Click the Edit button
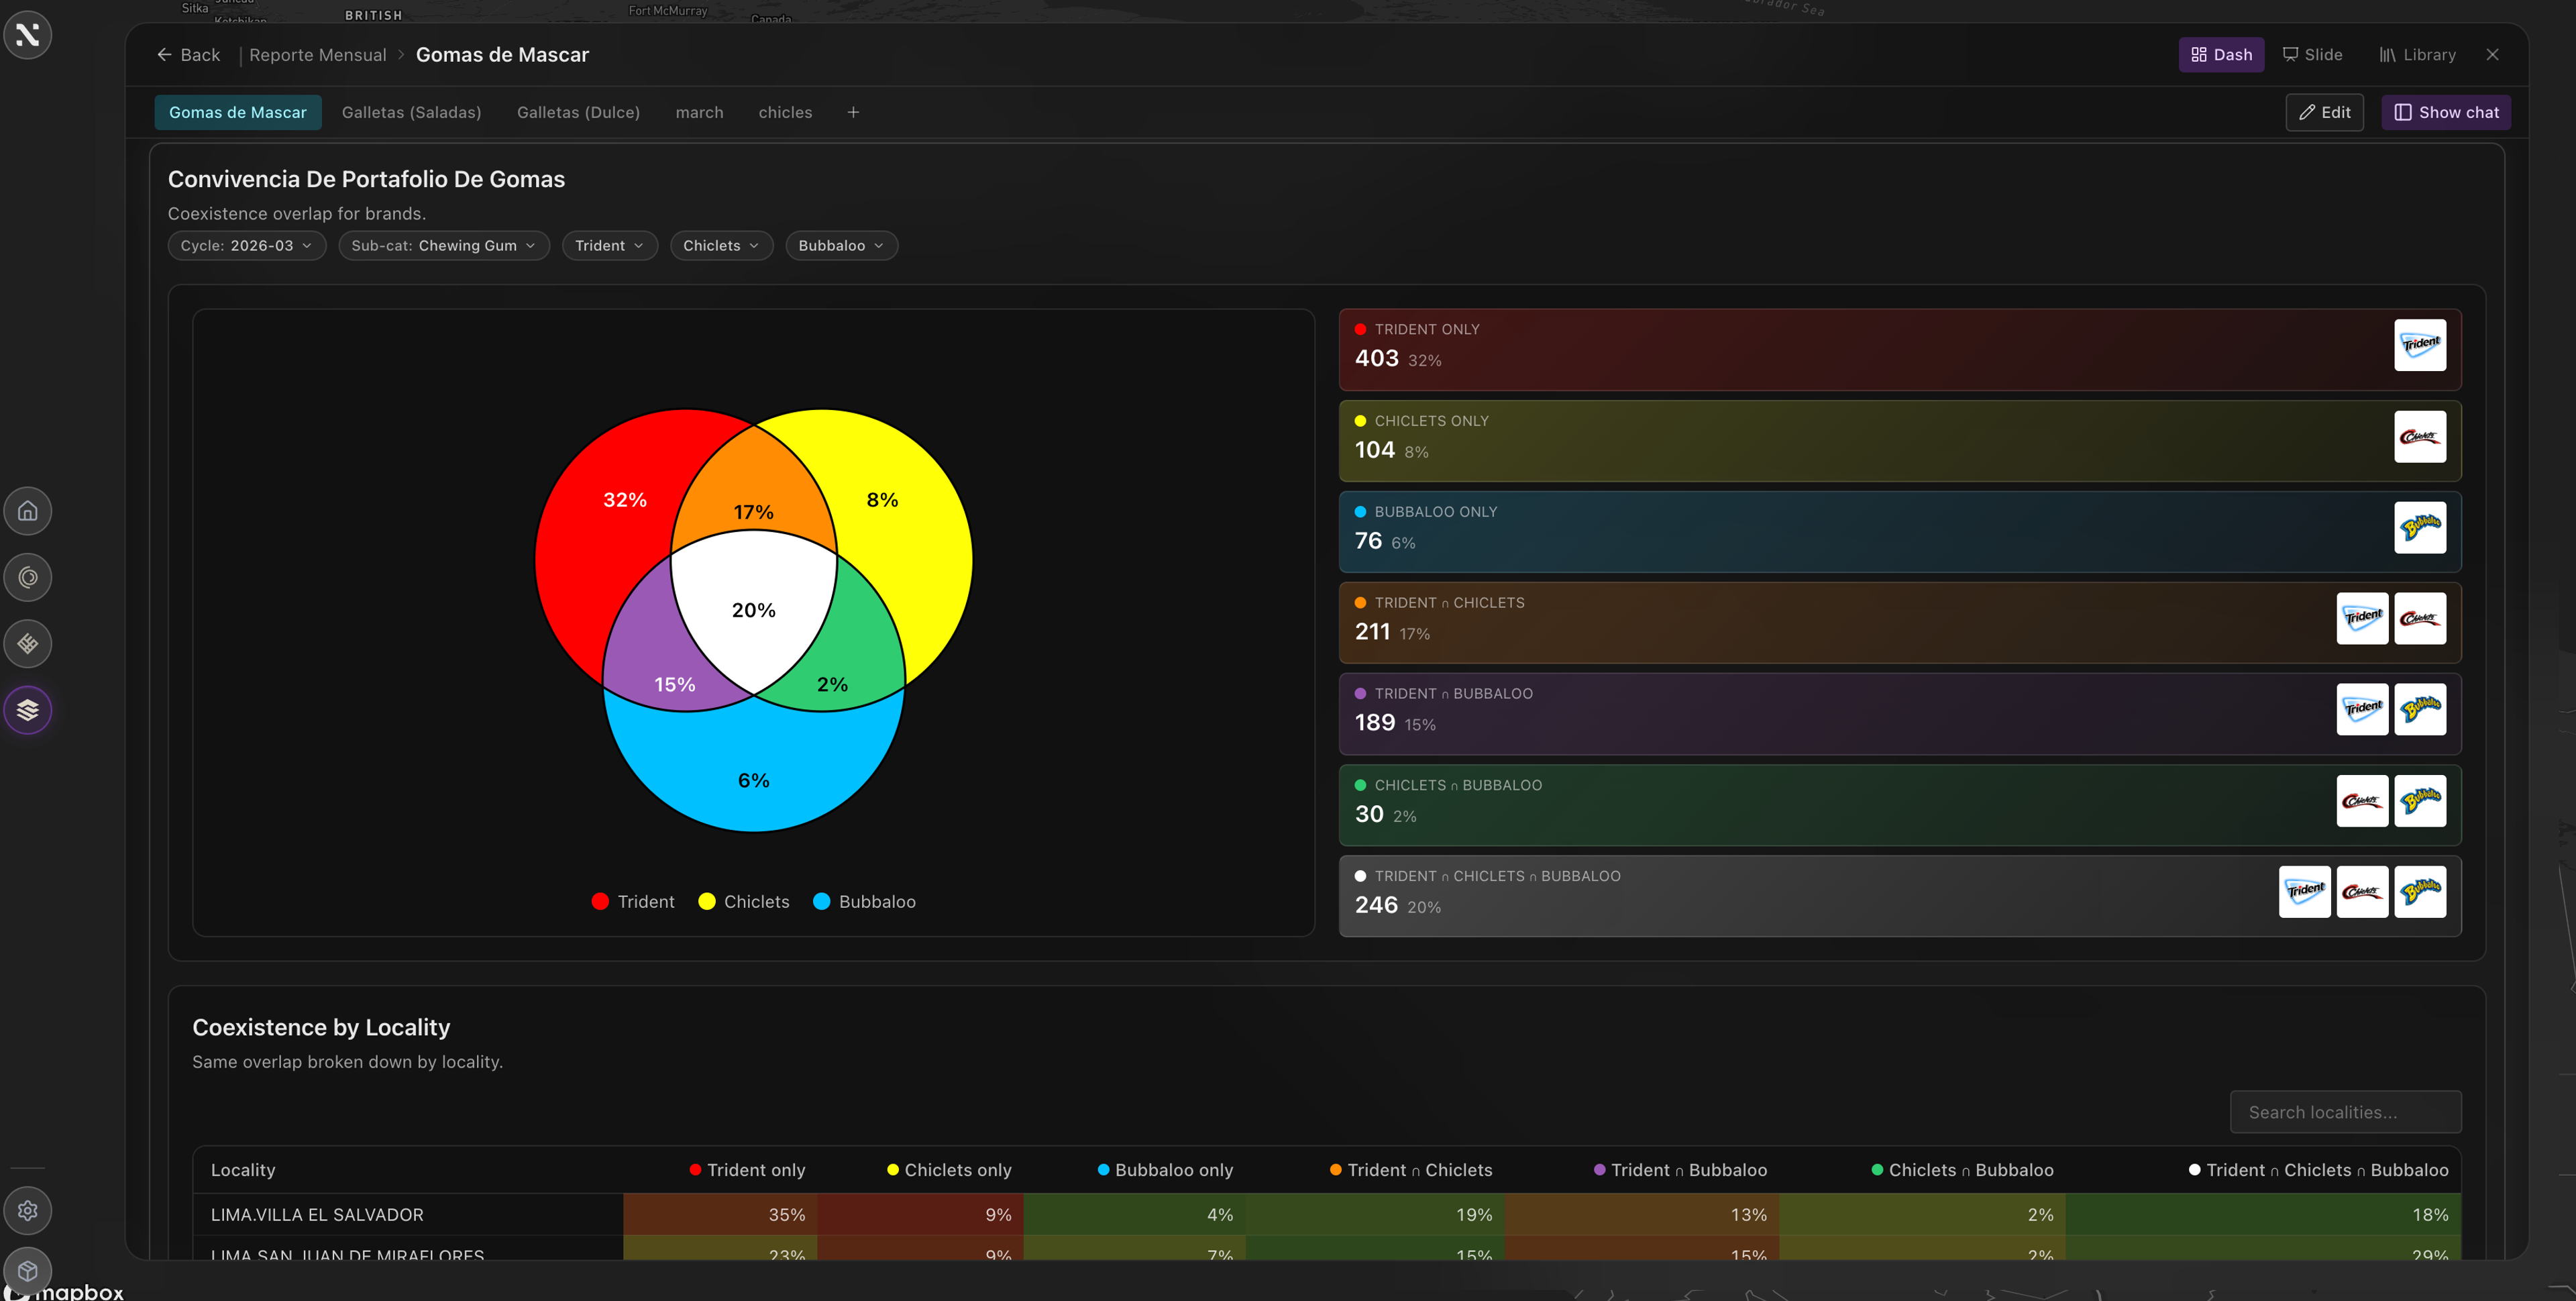 [2324, 112]
